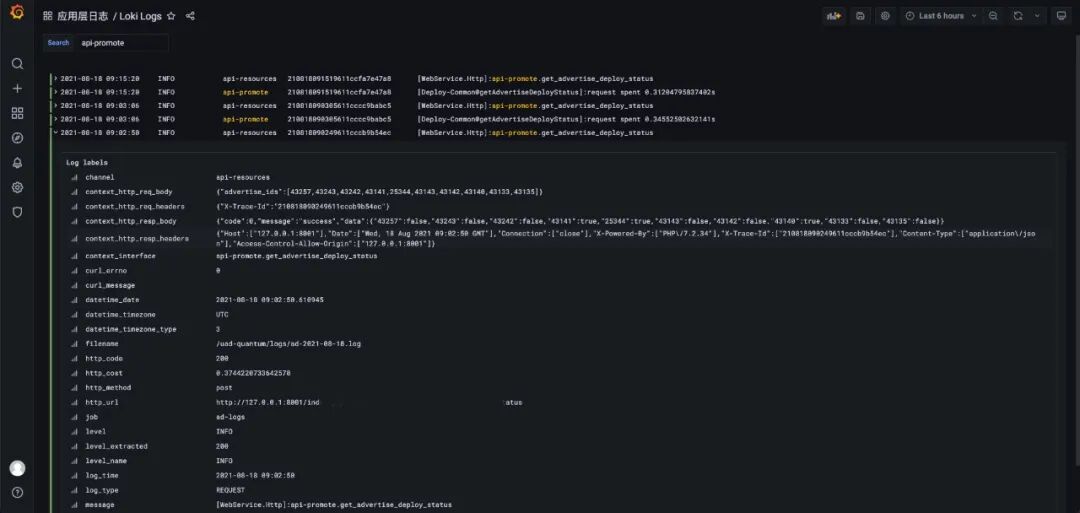Open the Last 6 hours time picker
Viewport: 1080px width, 513px height.
pyautogui.click(x=940, y=16)
